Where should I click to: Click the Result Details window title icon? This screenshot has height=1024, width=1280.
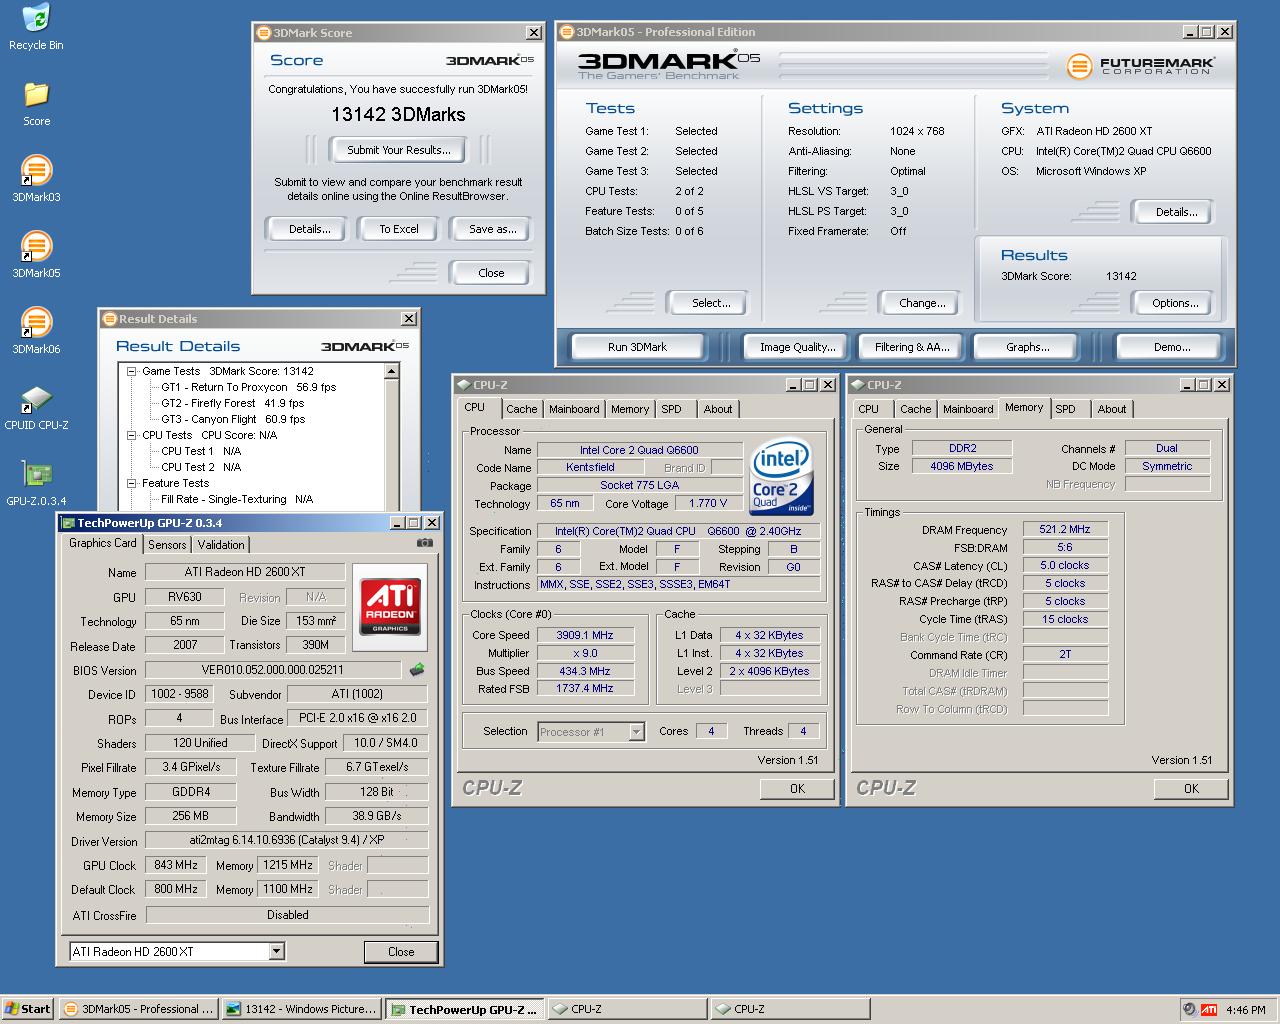click(110, 319)
